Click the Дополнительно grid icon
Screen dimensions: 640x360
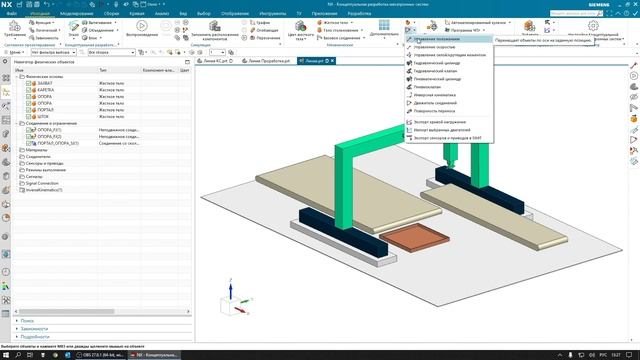click(x=384, y=25)
